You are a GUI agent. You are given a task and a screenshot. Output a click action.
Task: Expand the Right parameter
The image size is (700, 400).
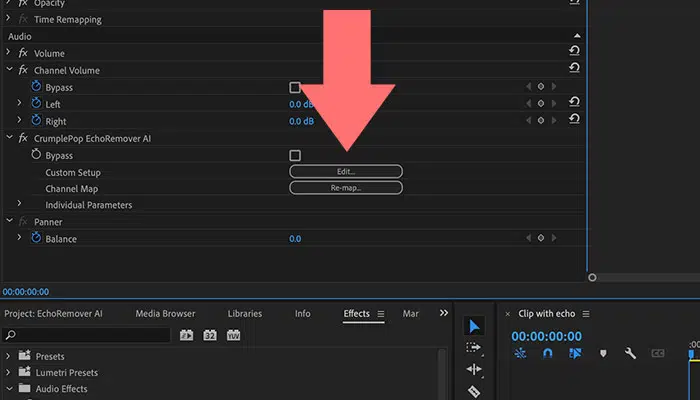[x=19, y=120]
